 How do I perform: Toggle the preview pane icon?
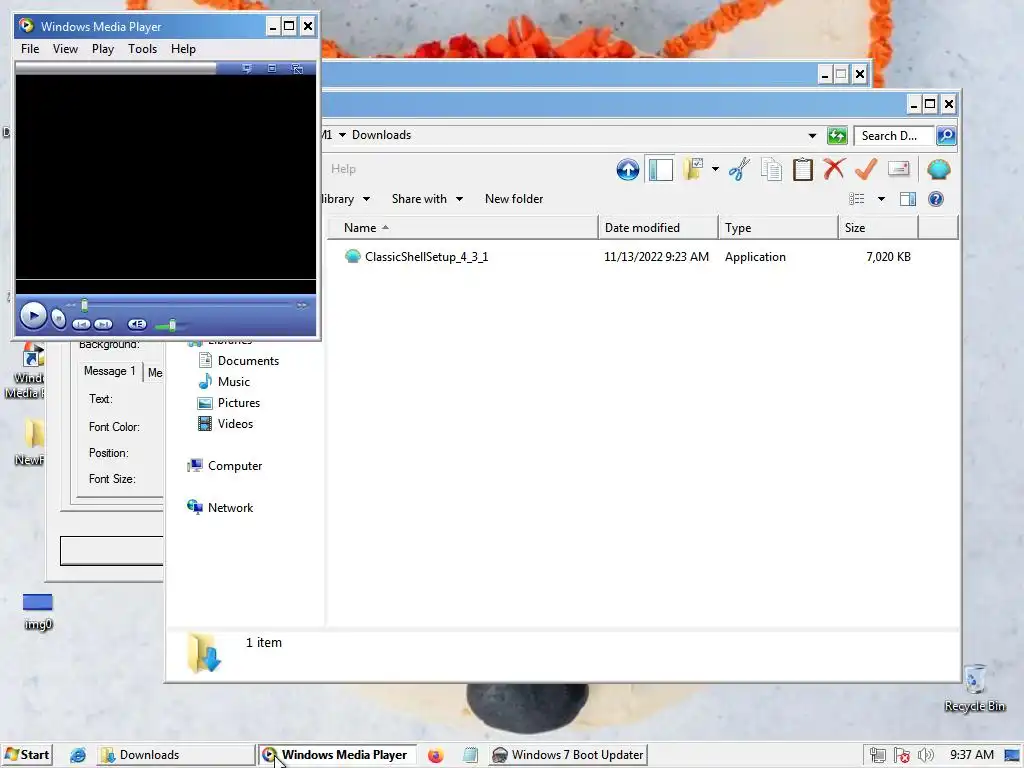(908, 199)
